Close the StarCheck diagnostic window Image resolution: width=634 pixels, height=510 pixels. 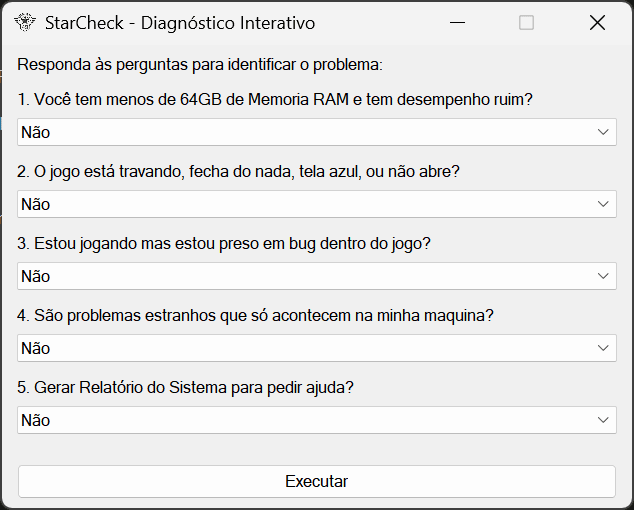pyautogui.click(x=597, y=23)
